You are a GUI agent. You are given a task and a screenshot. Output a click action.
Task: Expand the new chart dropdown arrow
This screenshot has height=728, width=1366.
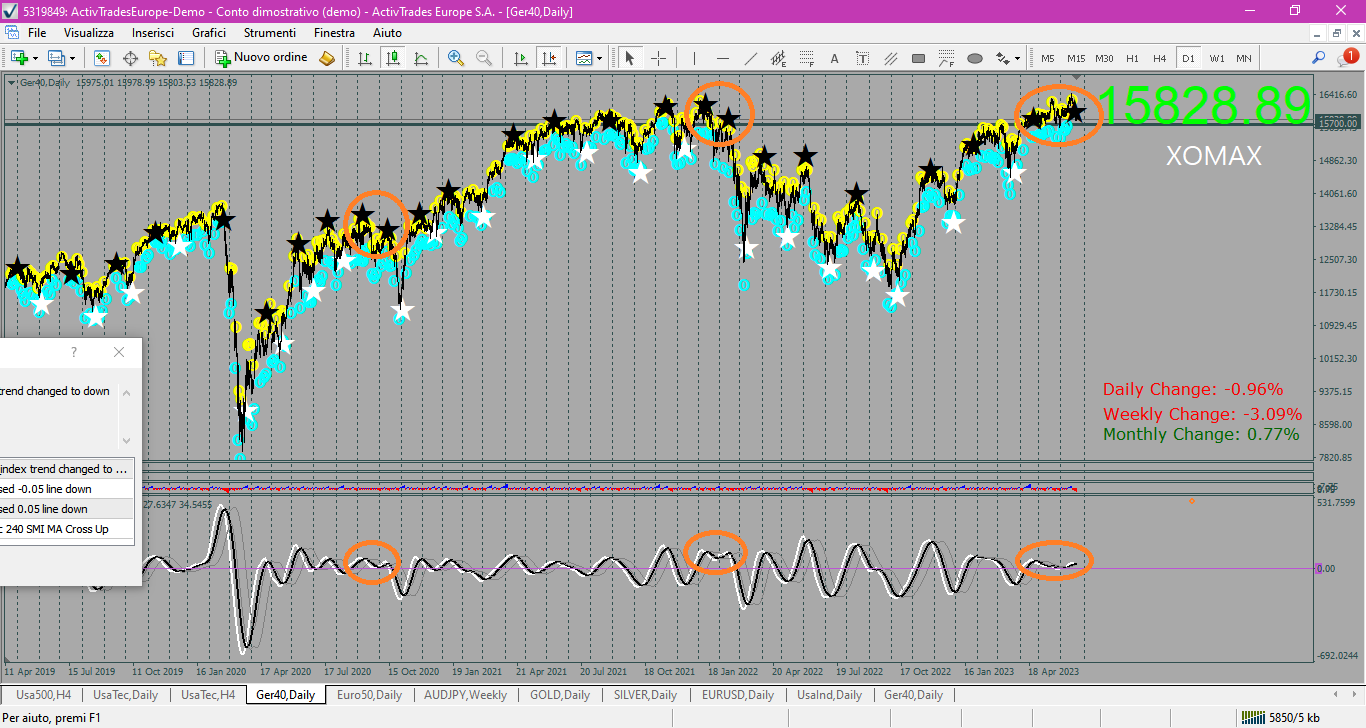pyautogui.click(x=36, y=58)
